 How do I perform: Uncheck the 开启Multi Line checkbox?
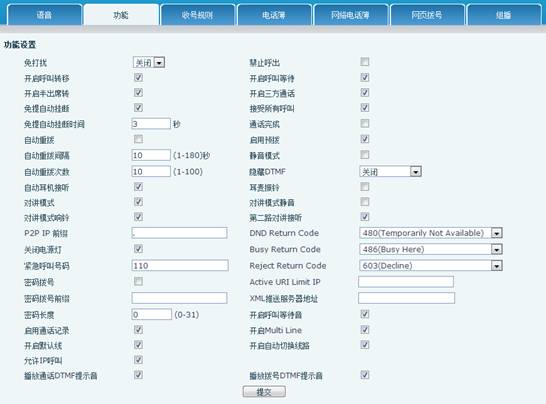pos(365,329)
